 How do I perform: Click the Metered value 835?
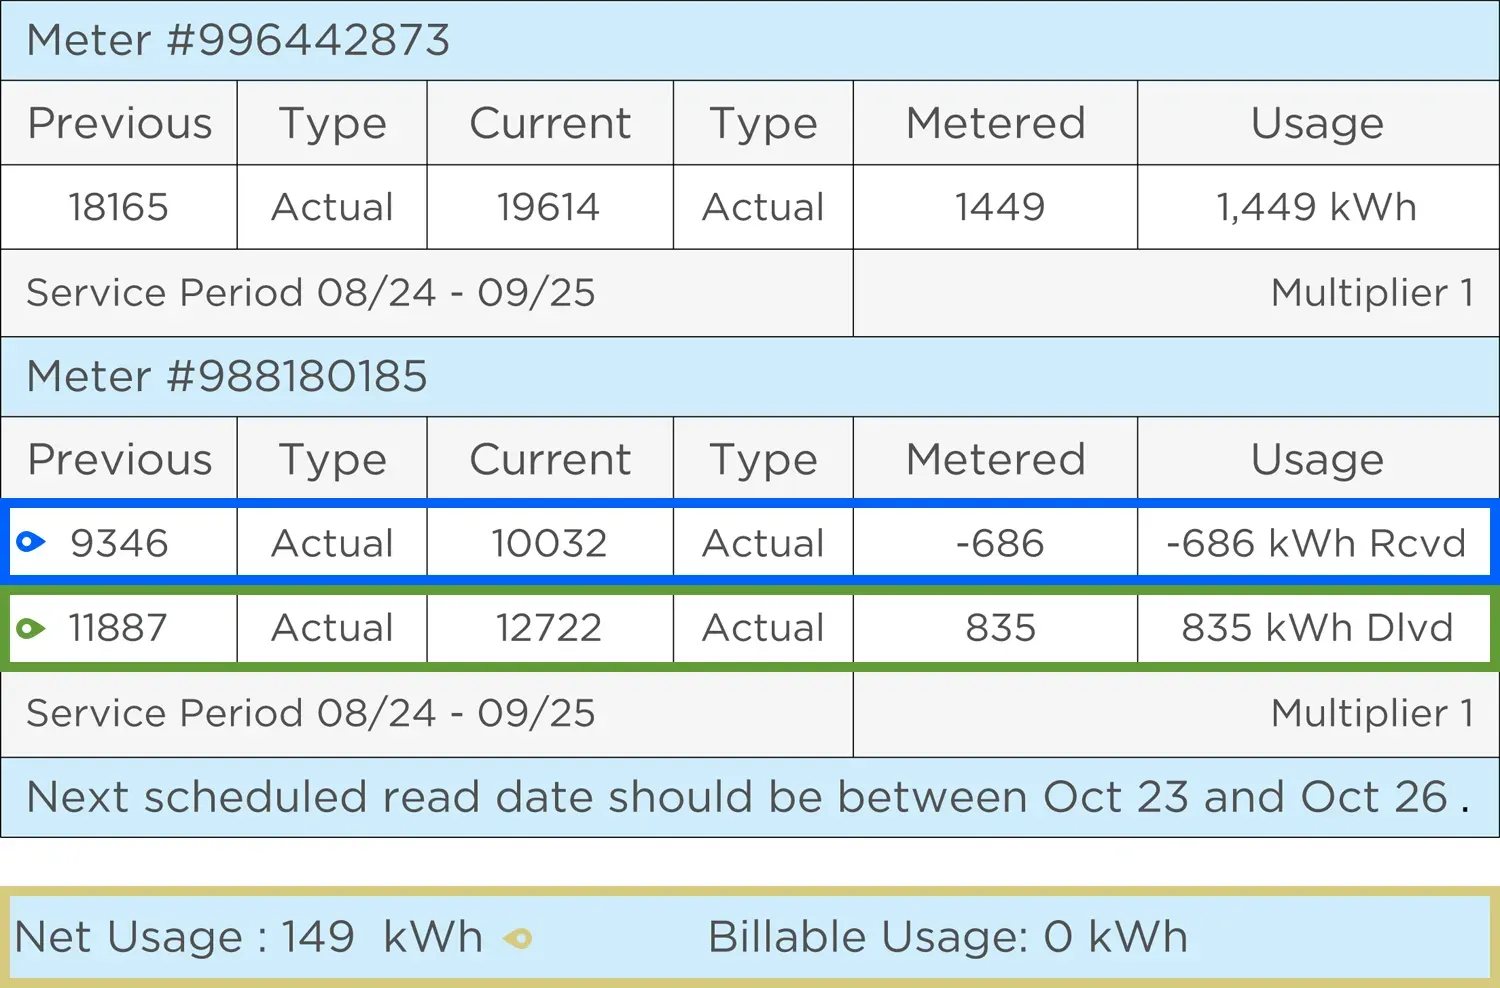click(x=1000, y=628)
